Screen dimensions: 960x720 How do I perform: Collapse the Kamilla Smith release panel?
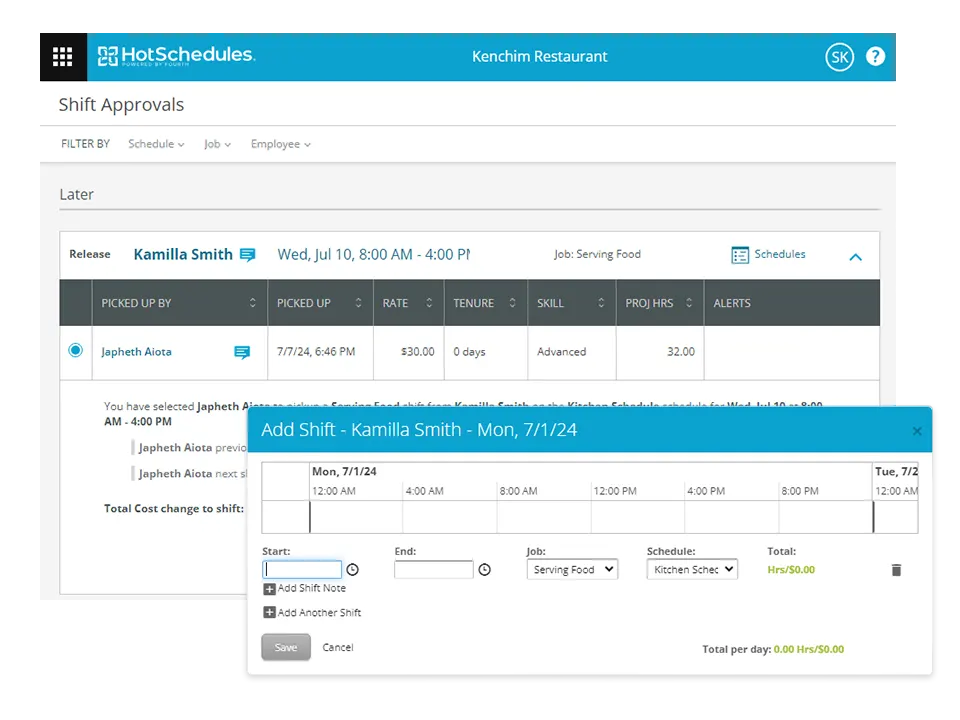[855, 257]
